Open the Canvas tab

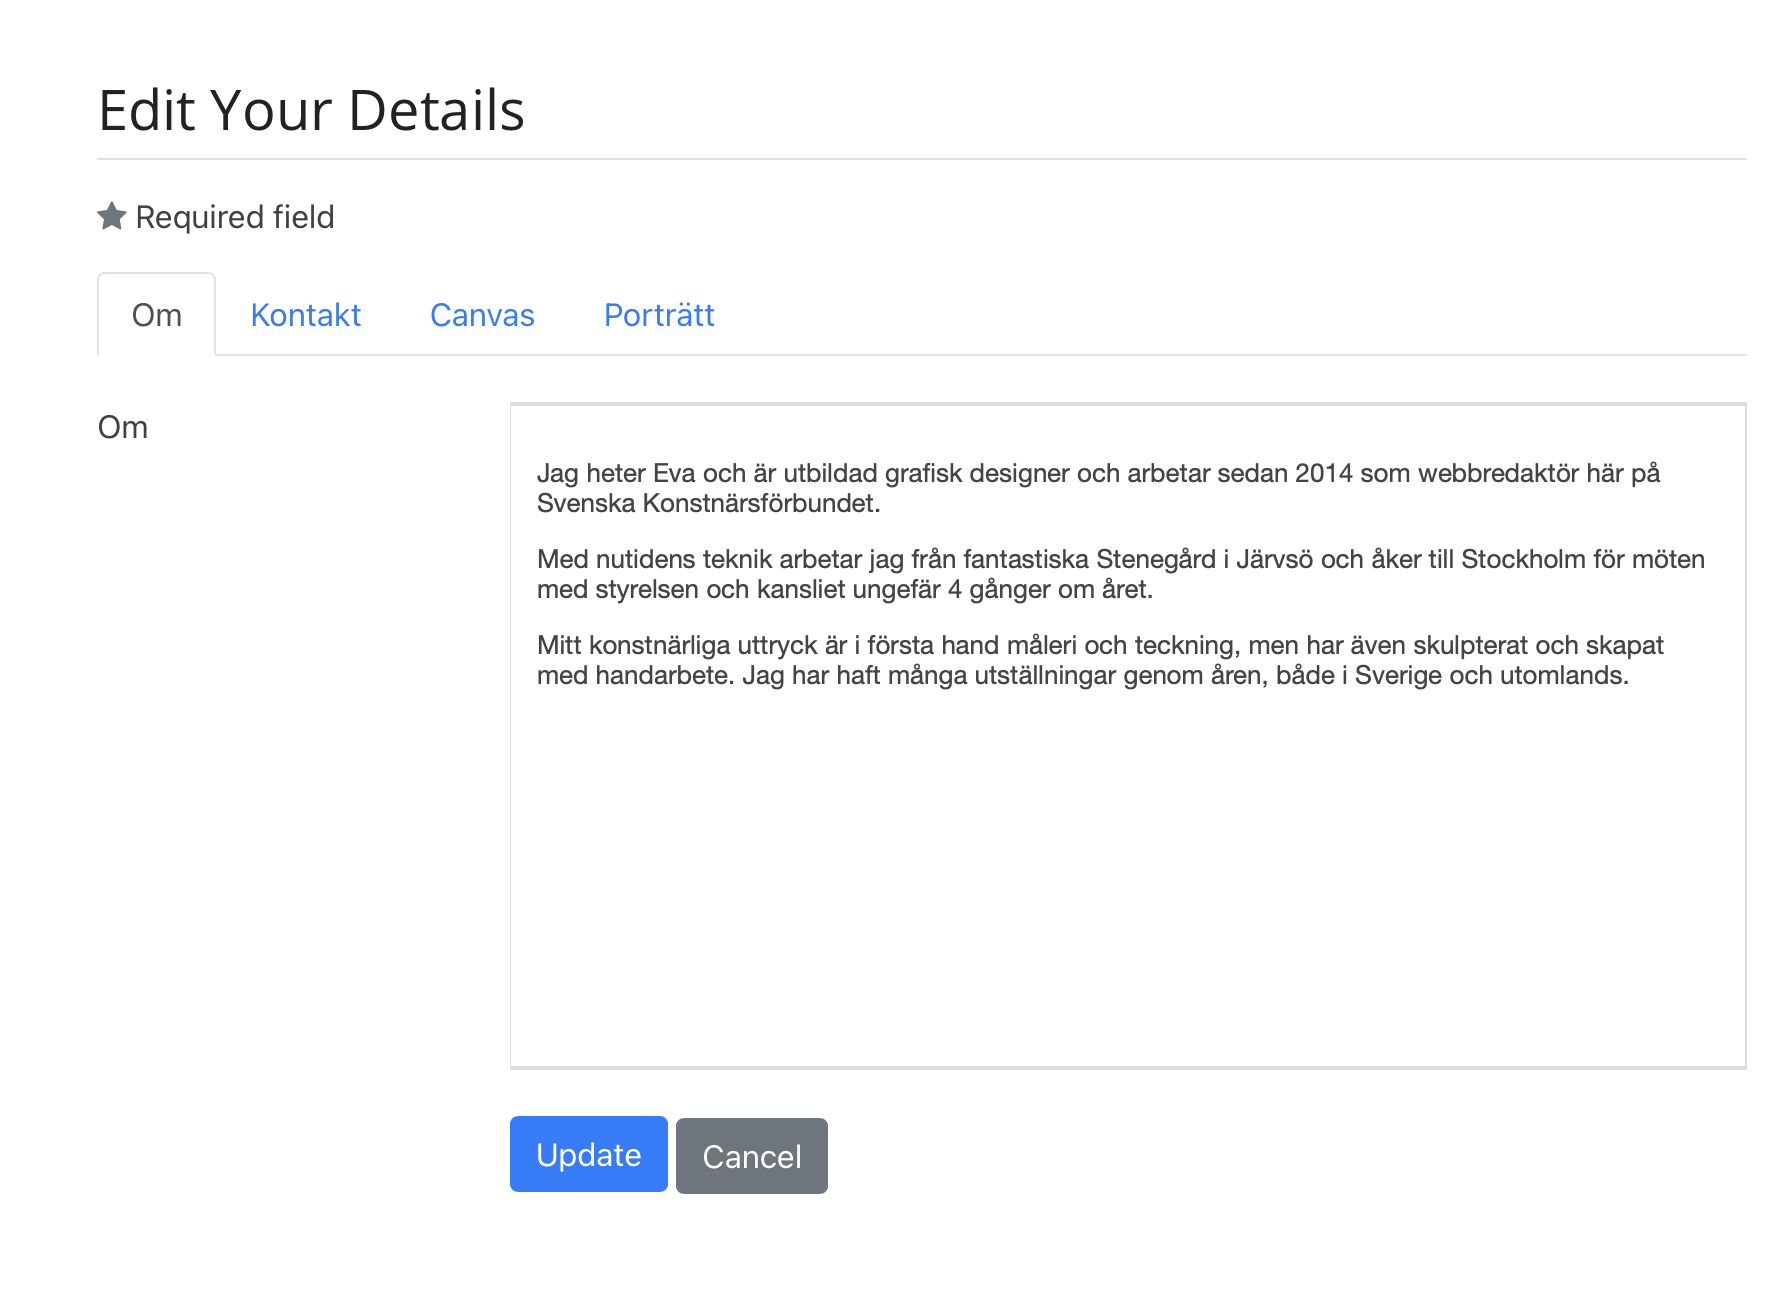[x=482, y=315]
